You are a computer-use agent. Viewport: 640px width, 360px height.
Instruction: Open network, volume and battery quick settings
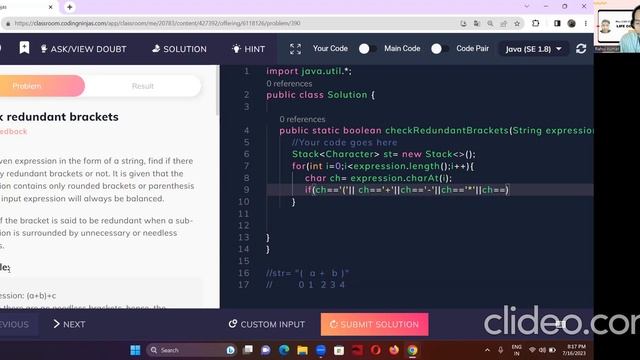[542, 350]
